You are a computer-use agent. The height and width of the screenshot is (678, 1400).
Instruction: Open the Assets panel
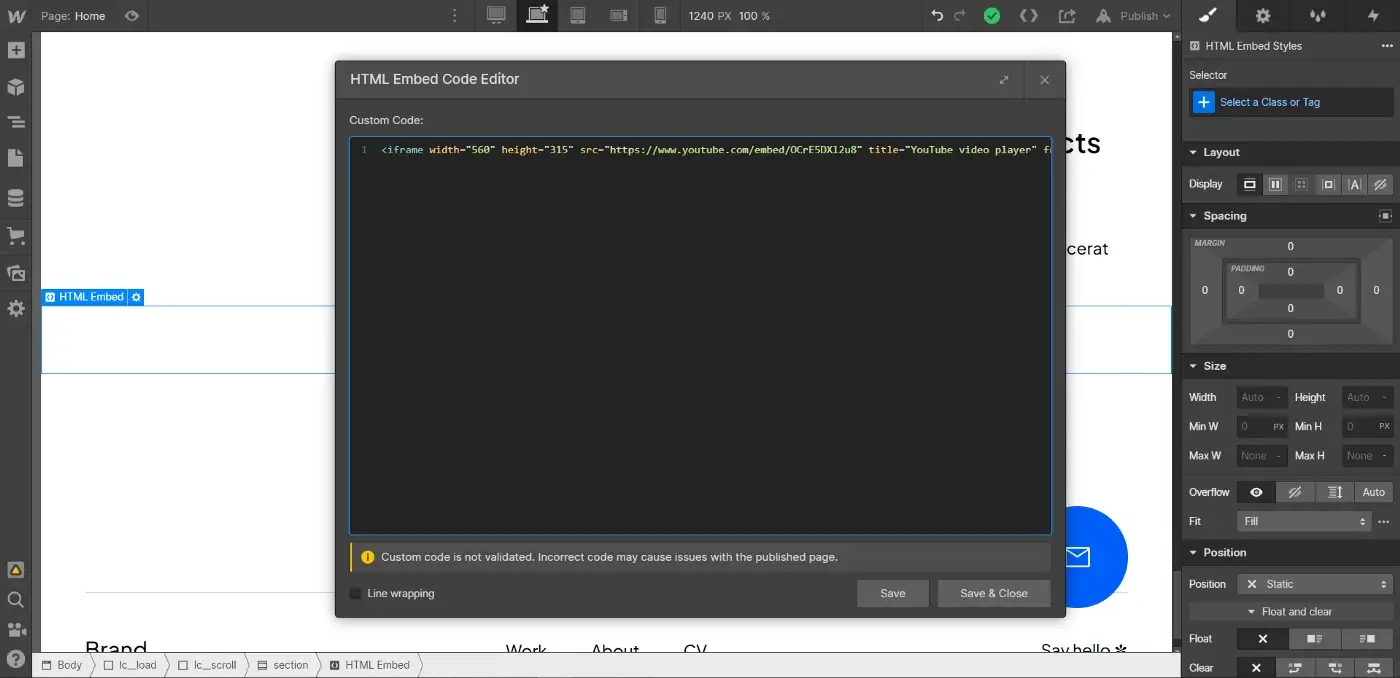16,273
